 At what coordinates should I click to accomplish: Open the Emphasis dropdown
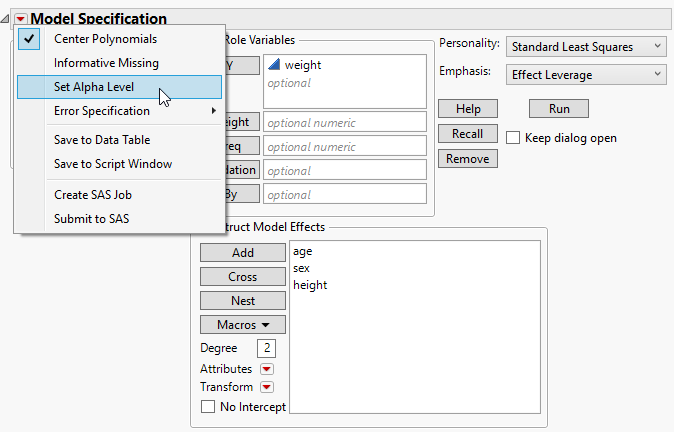(585, 74)
